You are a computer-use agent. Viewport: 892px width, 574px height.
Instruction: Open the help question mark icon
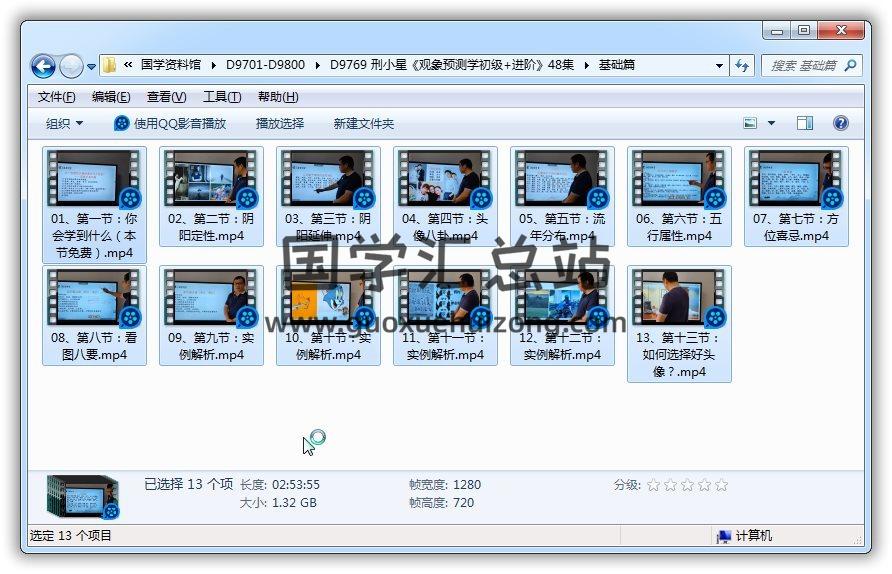click(x=840, y=123)
